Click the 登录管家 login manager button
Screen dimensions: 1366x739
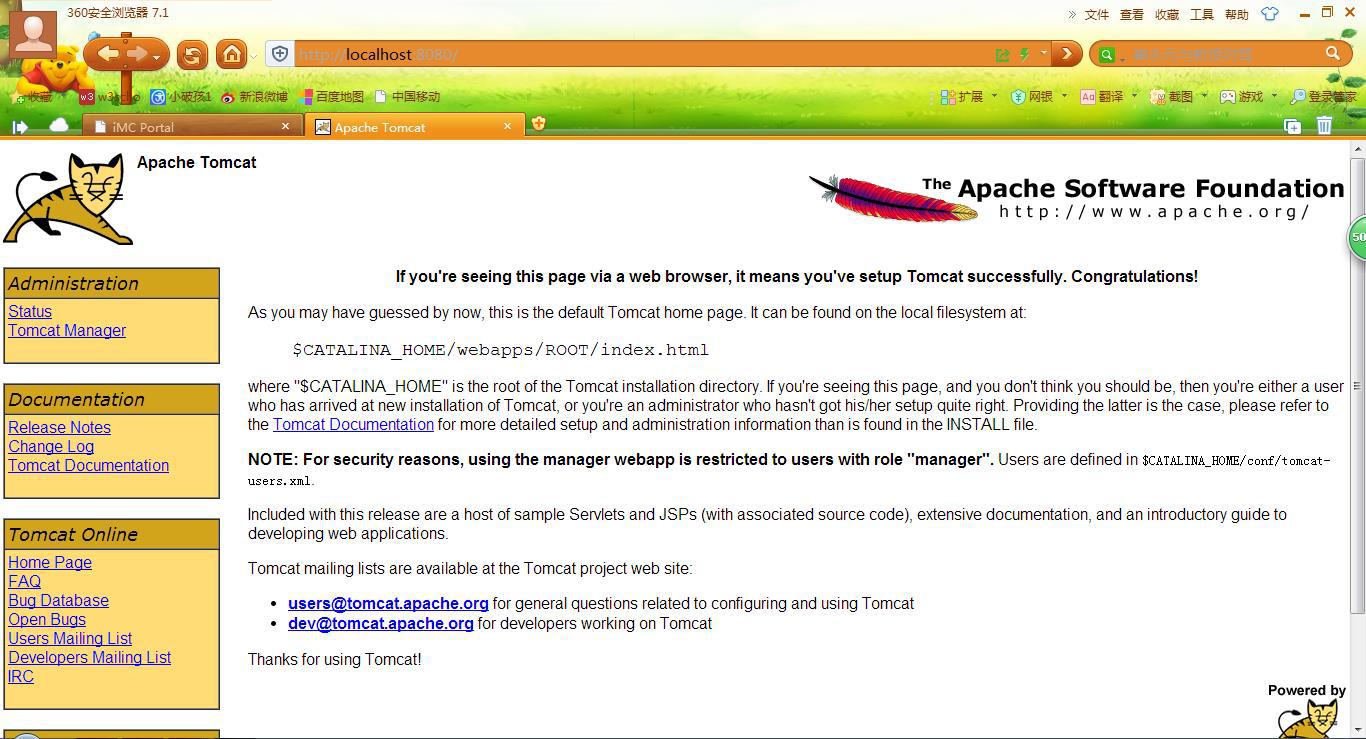pyautogui.click(x=1324, y=97)
